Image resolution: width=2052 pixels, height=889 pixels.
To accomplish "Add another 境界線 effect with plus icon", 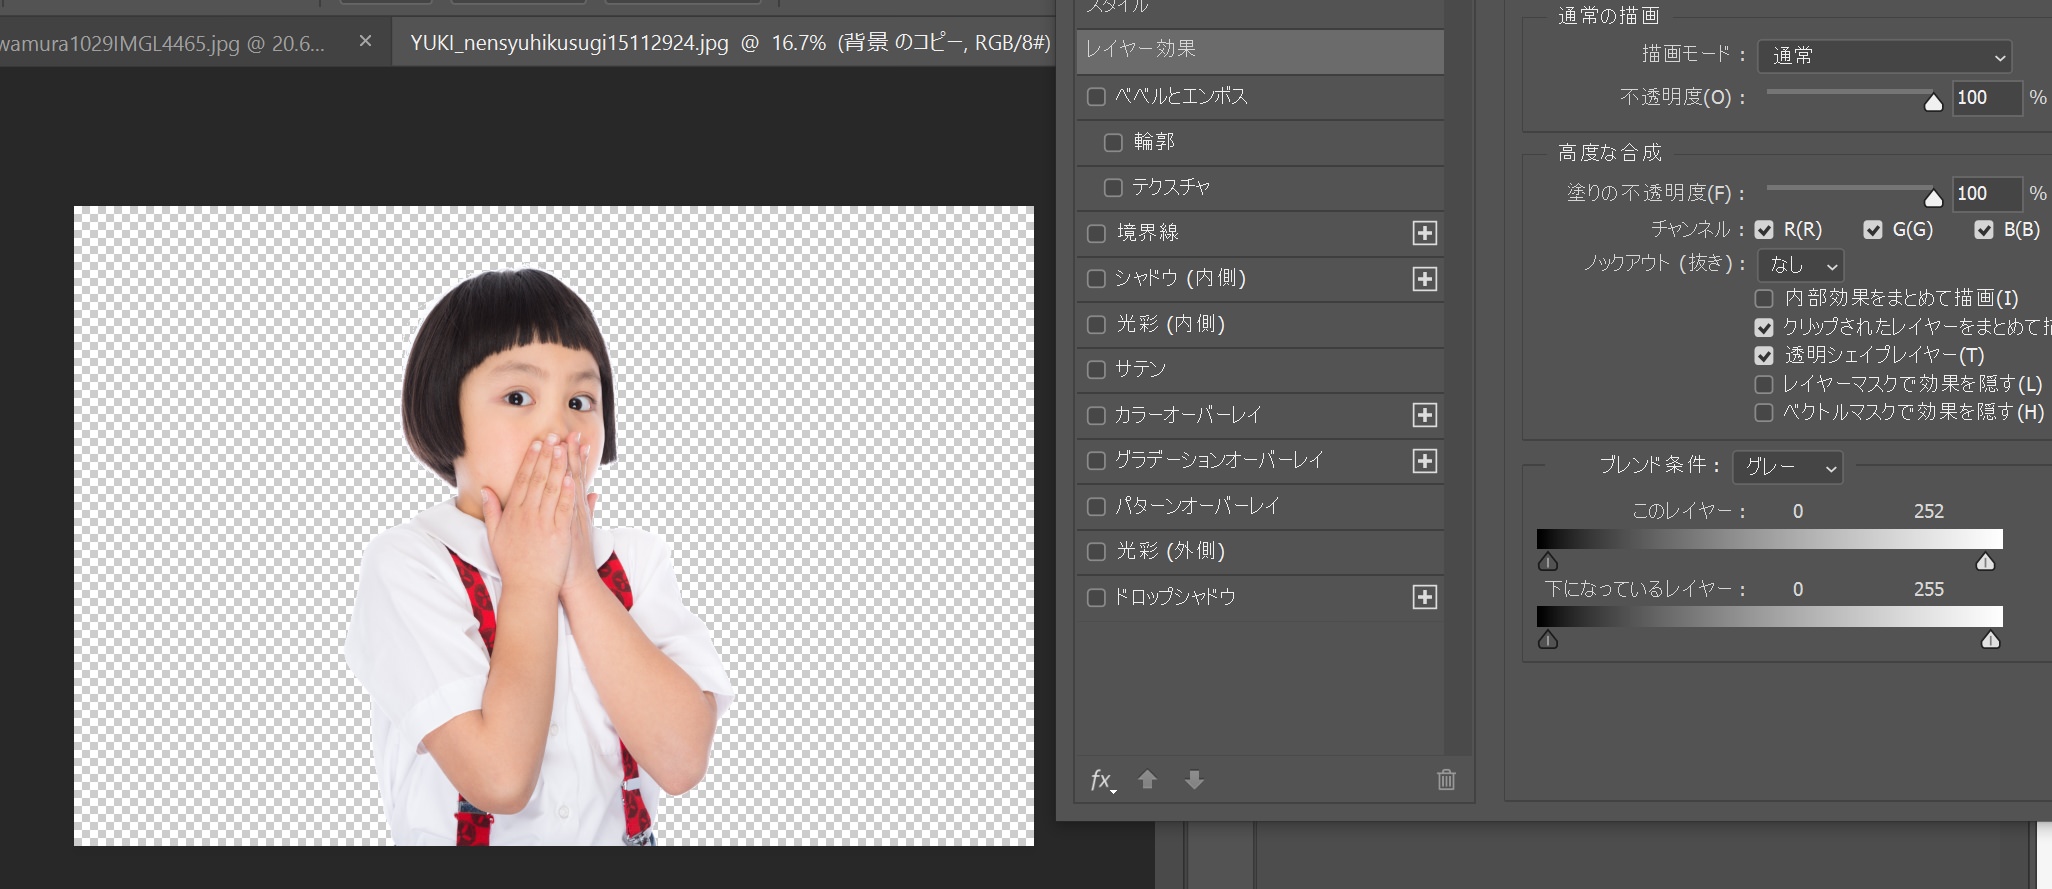I will click(1424, 233).
